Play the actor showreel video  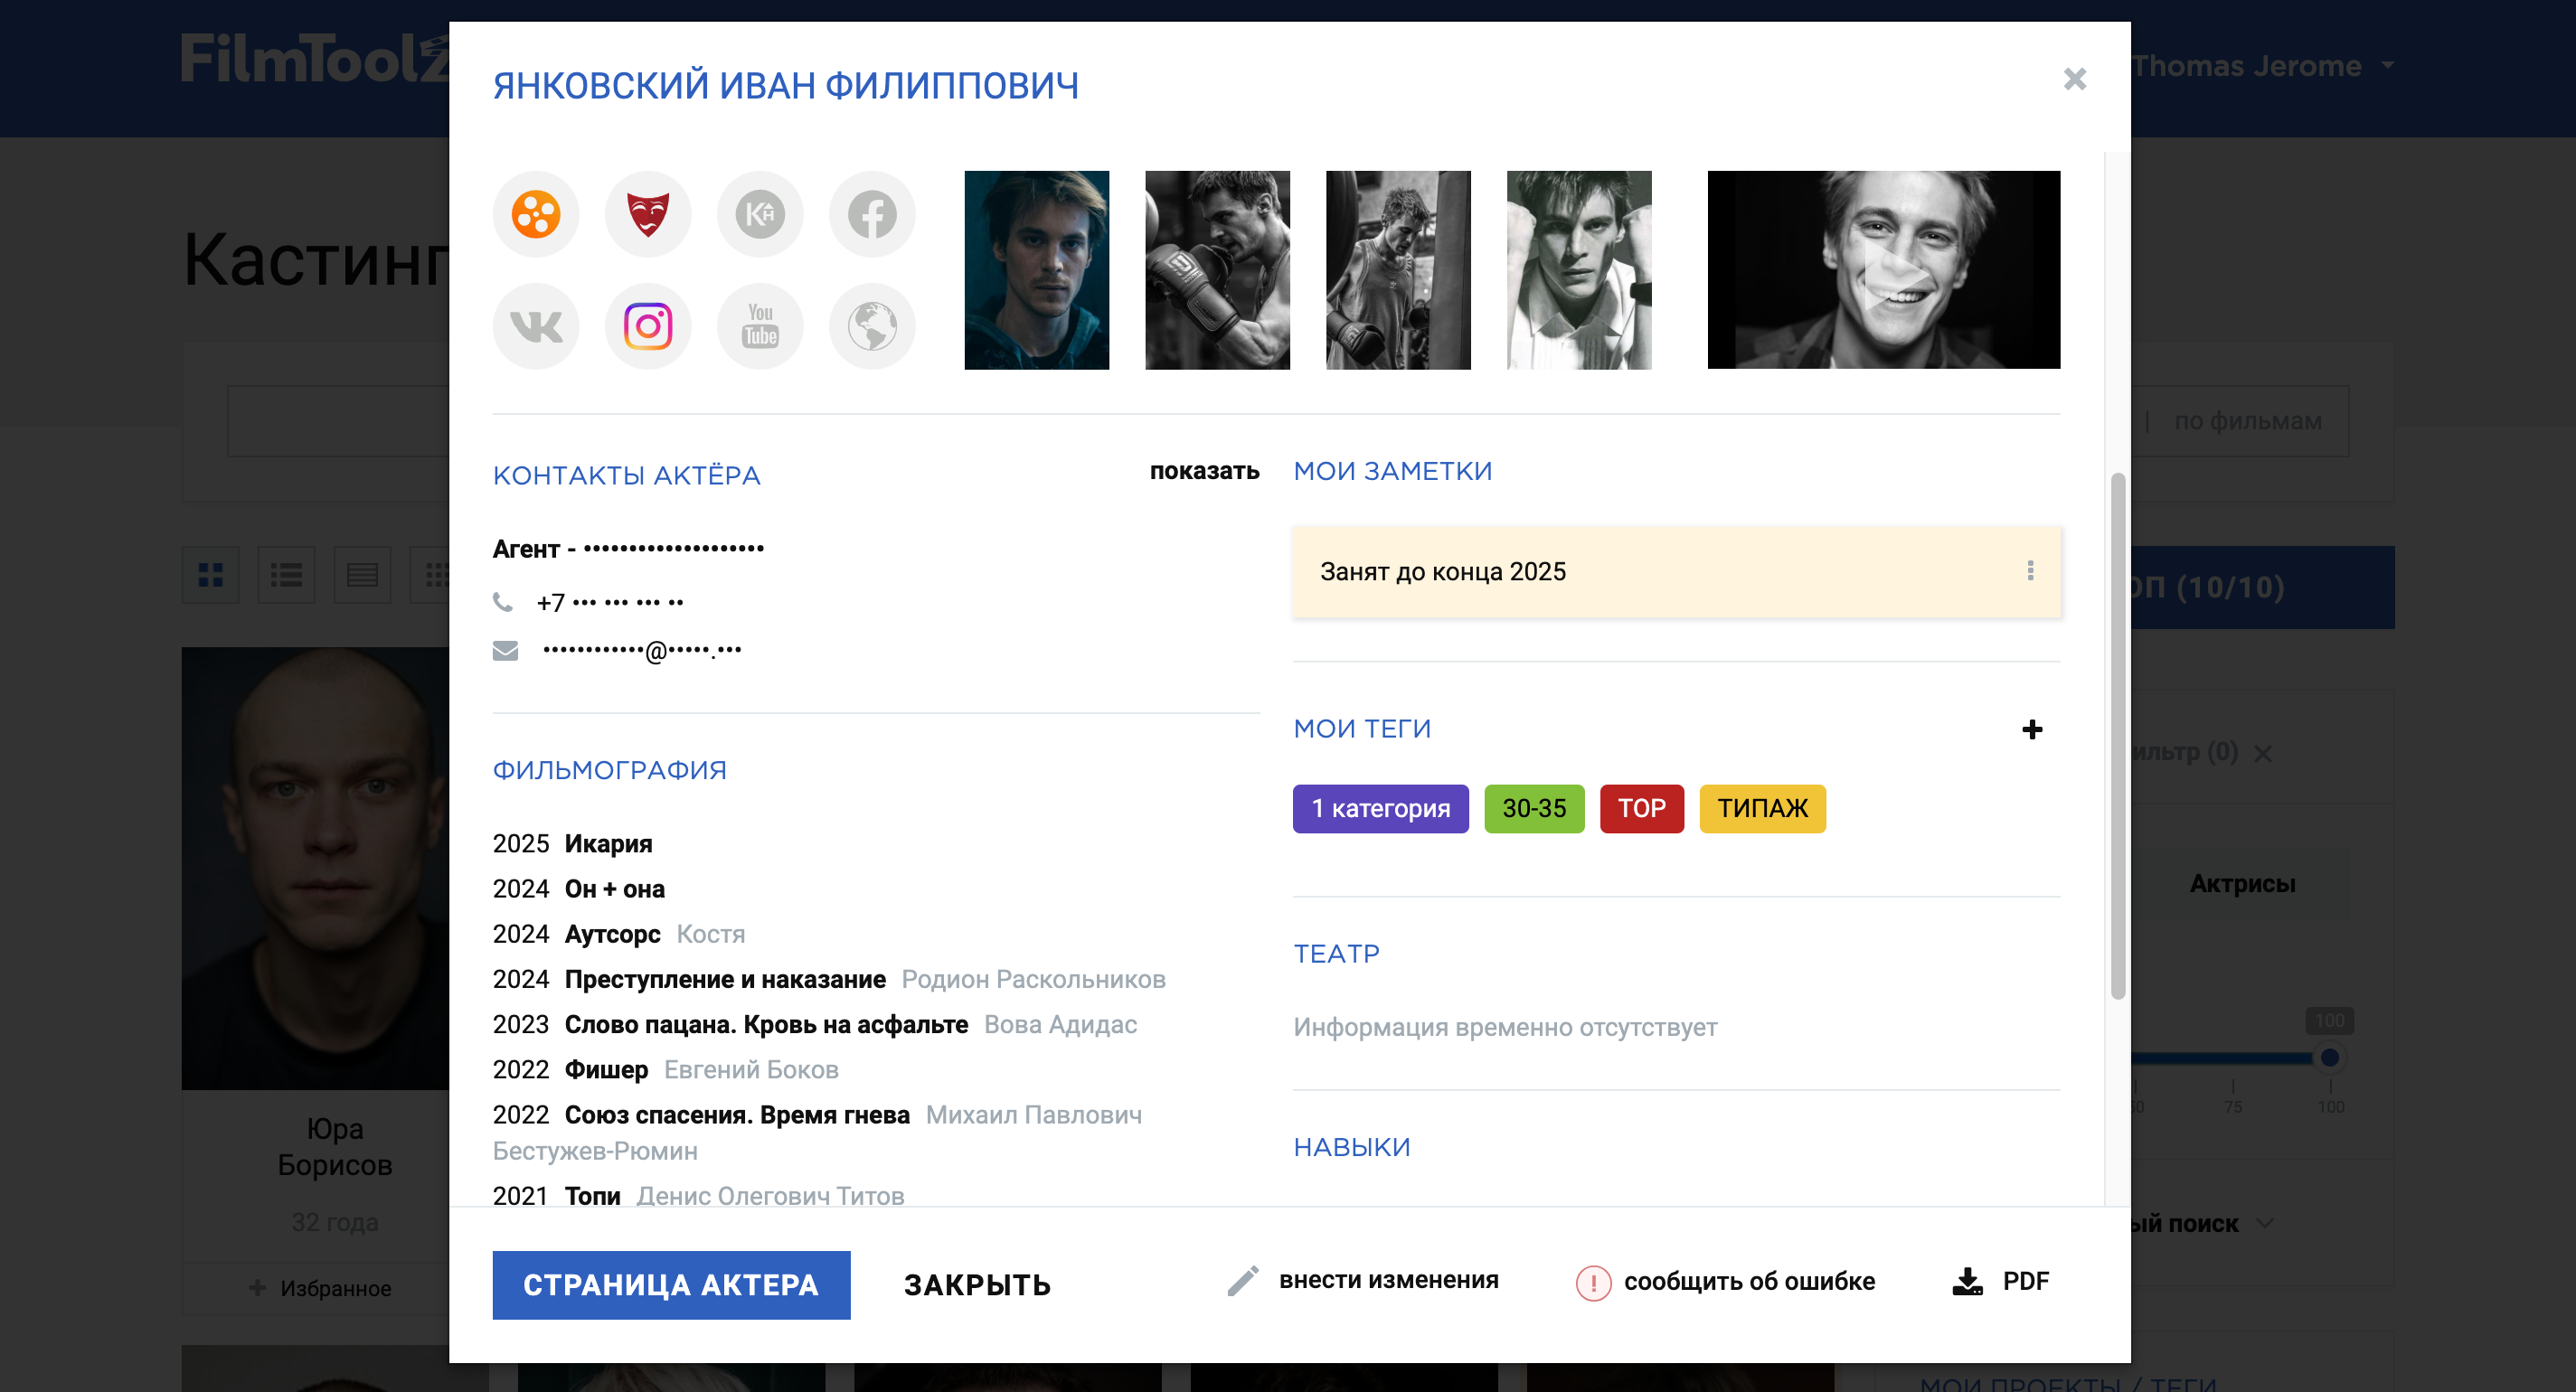tap(1884, 270)
